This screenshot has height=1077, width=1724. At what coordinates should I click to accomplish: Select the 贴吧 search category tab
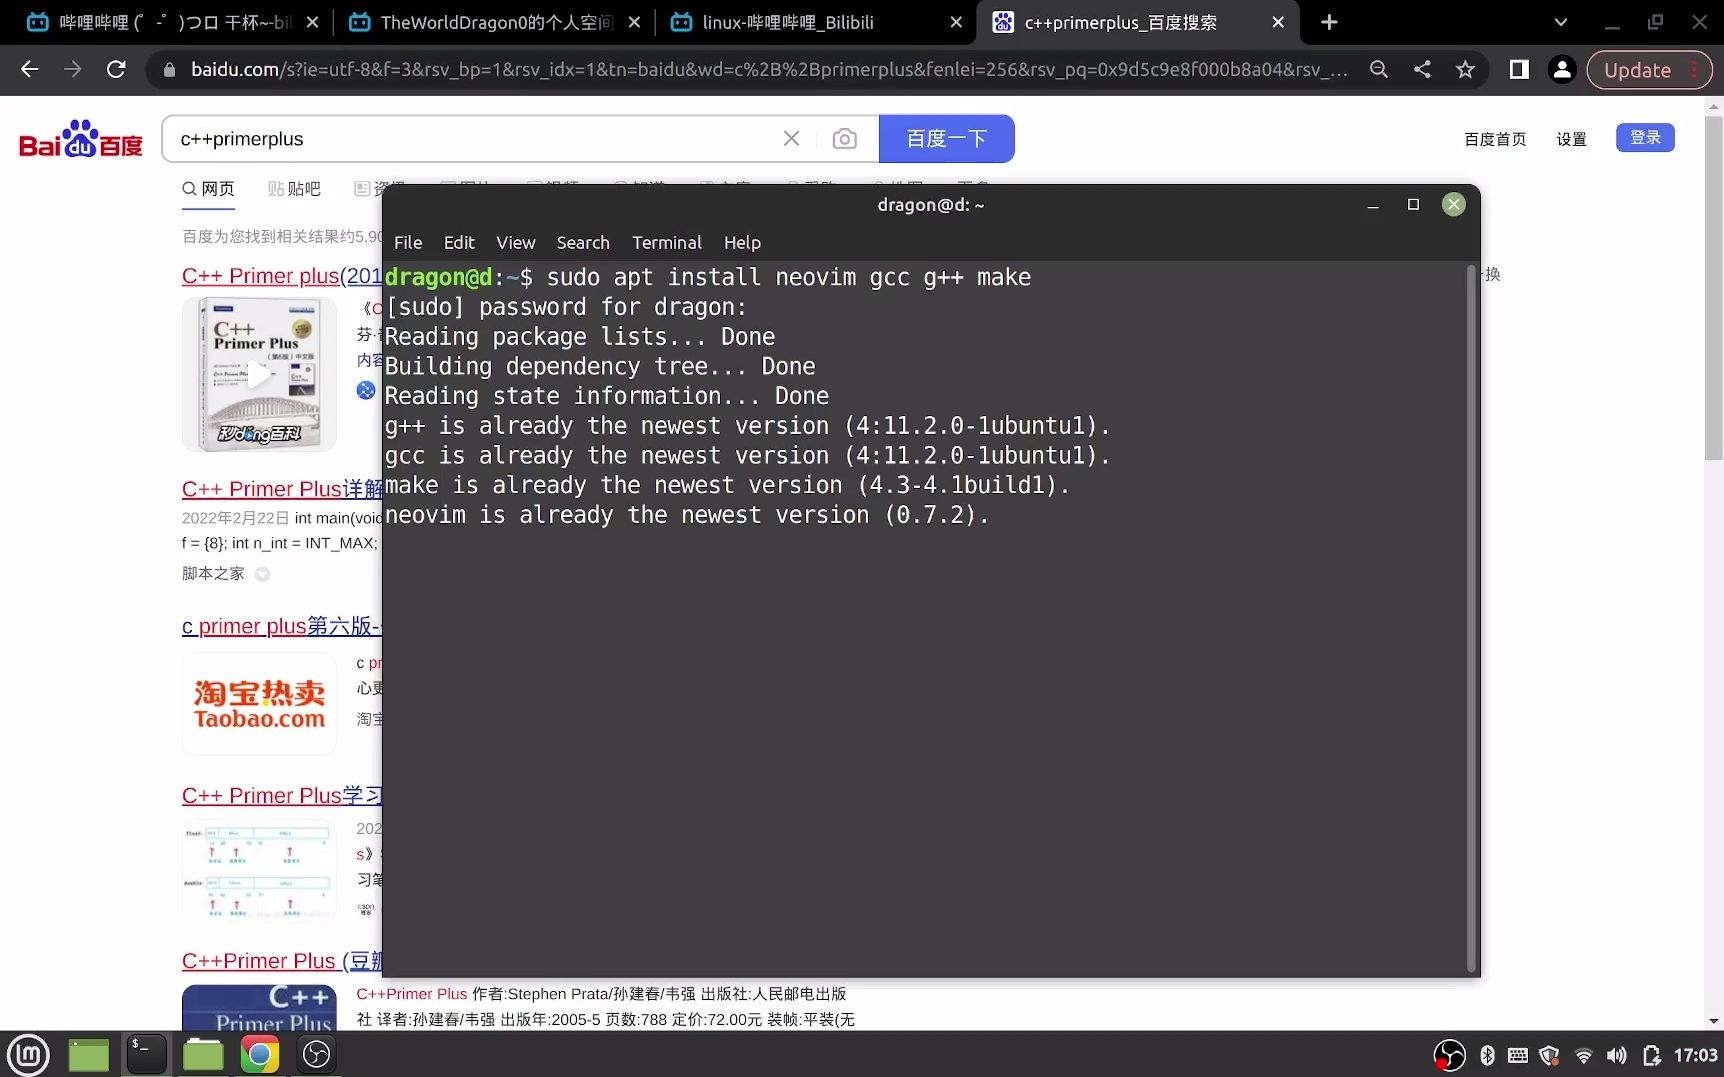[x=294, y=189]
